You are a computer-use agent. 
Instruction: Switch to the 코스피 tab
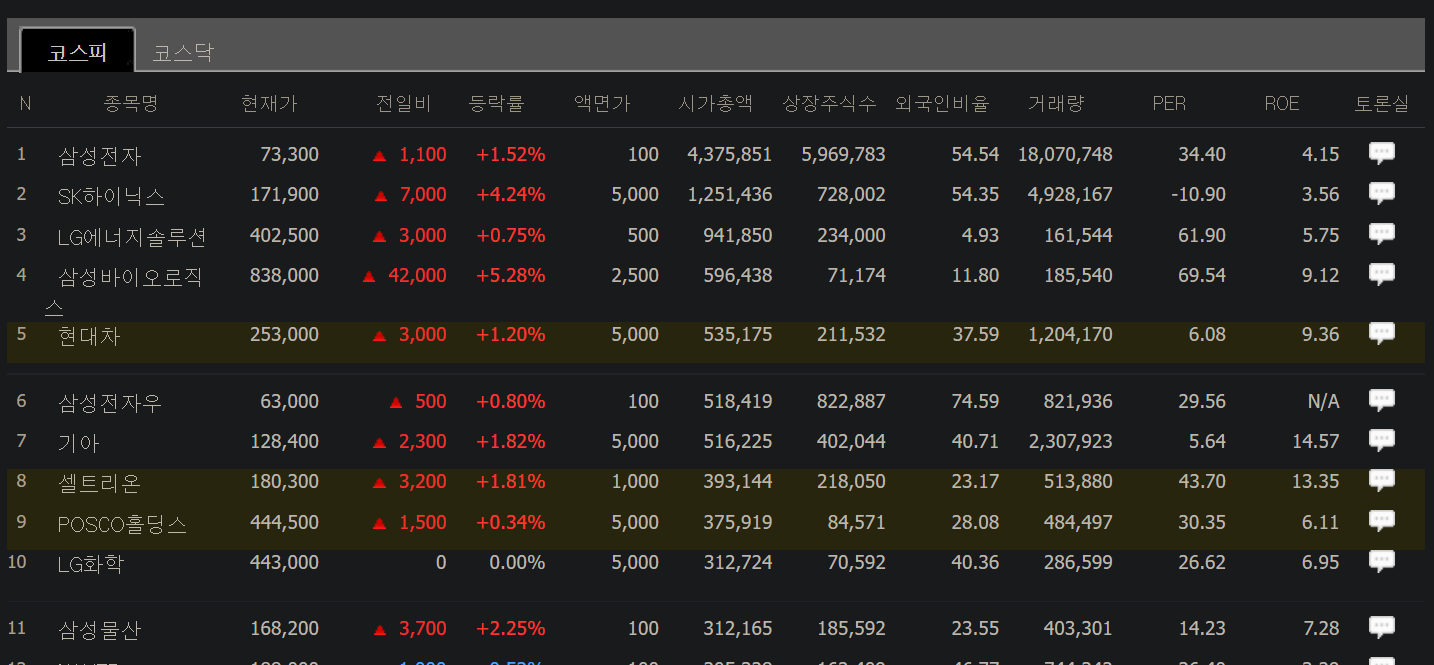tap(77, 51)
